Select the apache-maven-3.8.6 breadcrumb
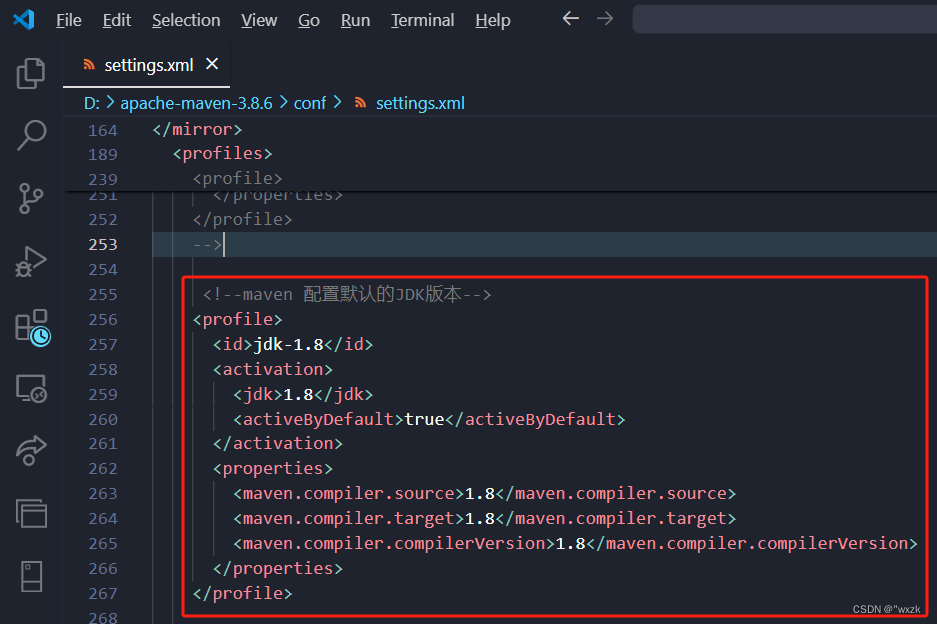The width and height of the screenshot is (937, 624). tap(196, 103)
